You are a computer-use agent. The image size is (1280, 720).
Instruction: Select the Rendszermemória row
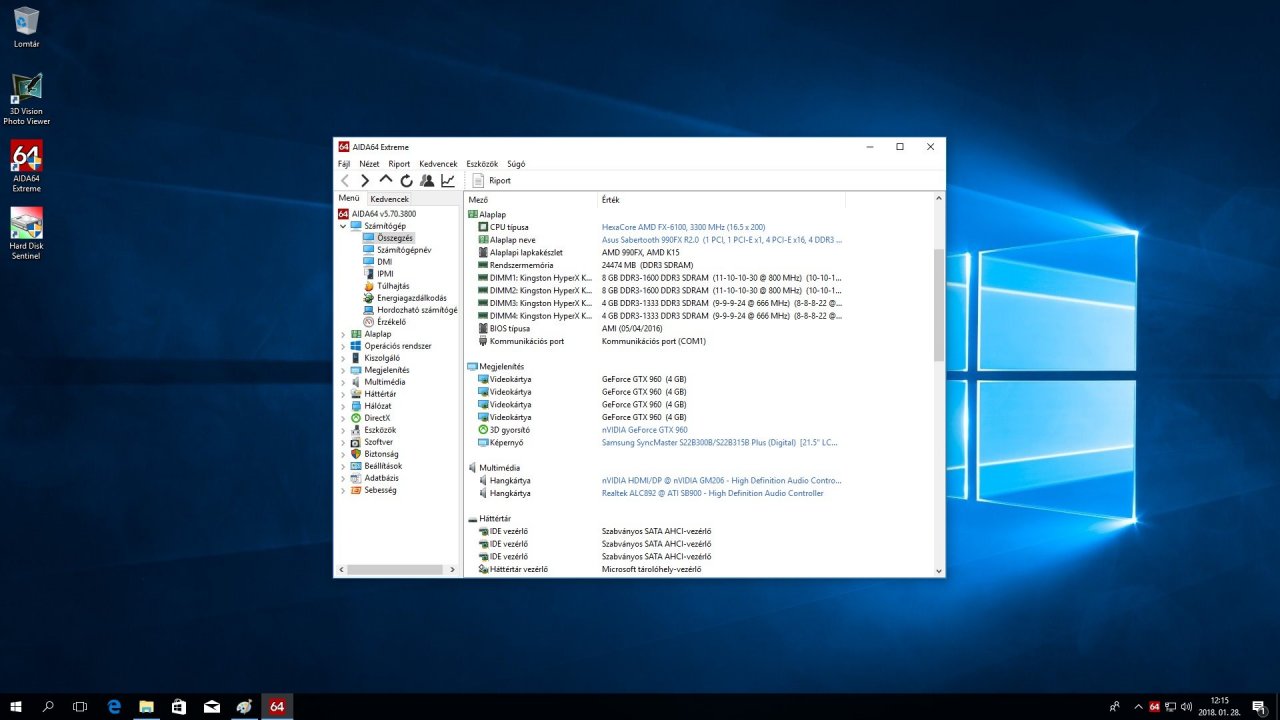point(655,265)
